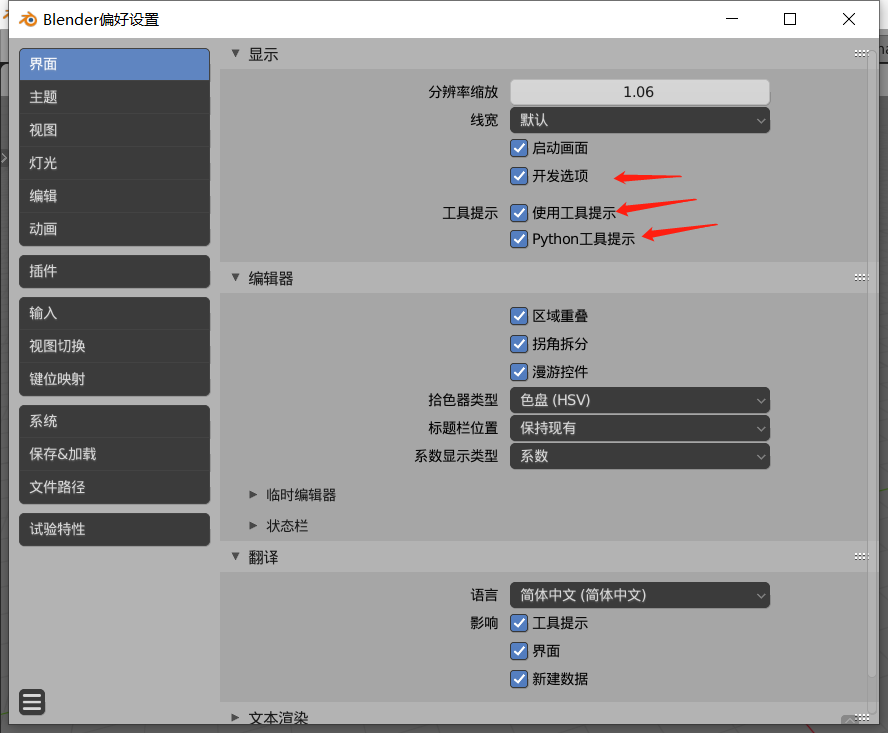Open 系数显示类型 dropdown showing 系数

[x=640, y=456]
